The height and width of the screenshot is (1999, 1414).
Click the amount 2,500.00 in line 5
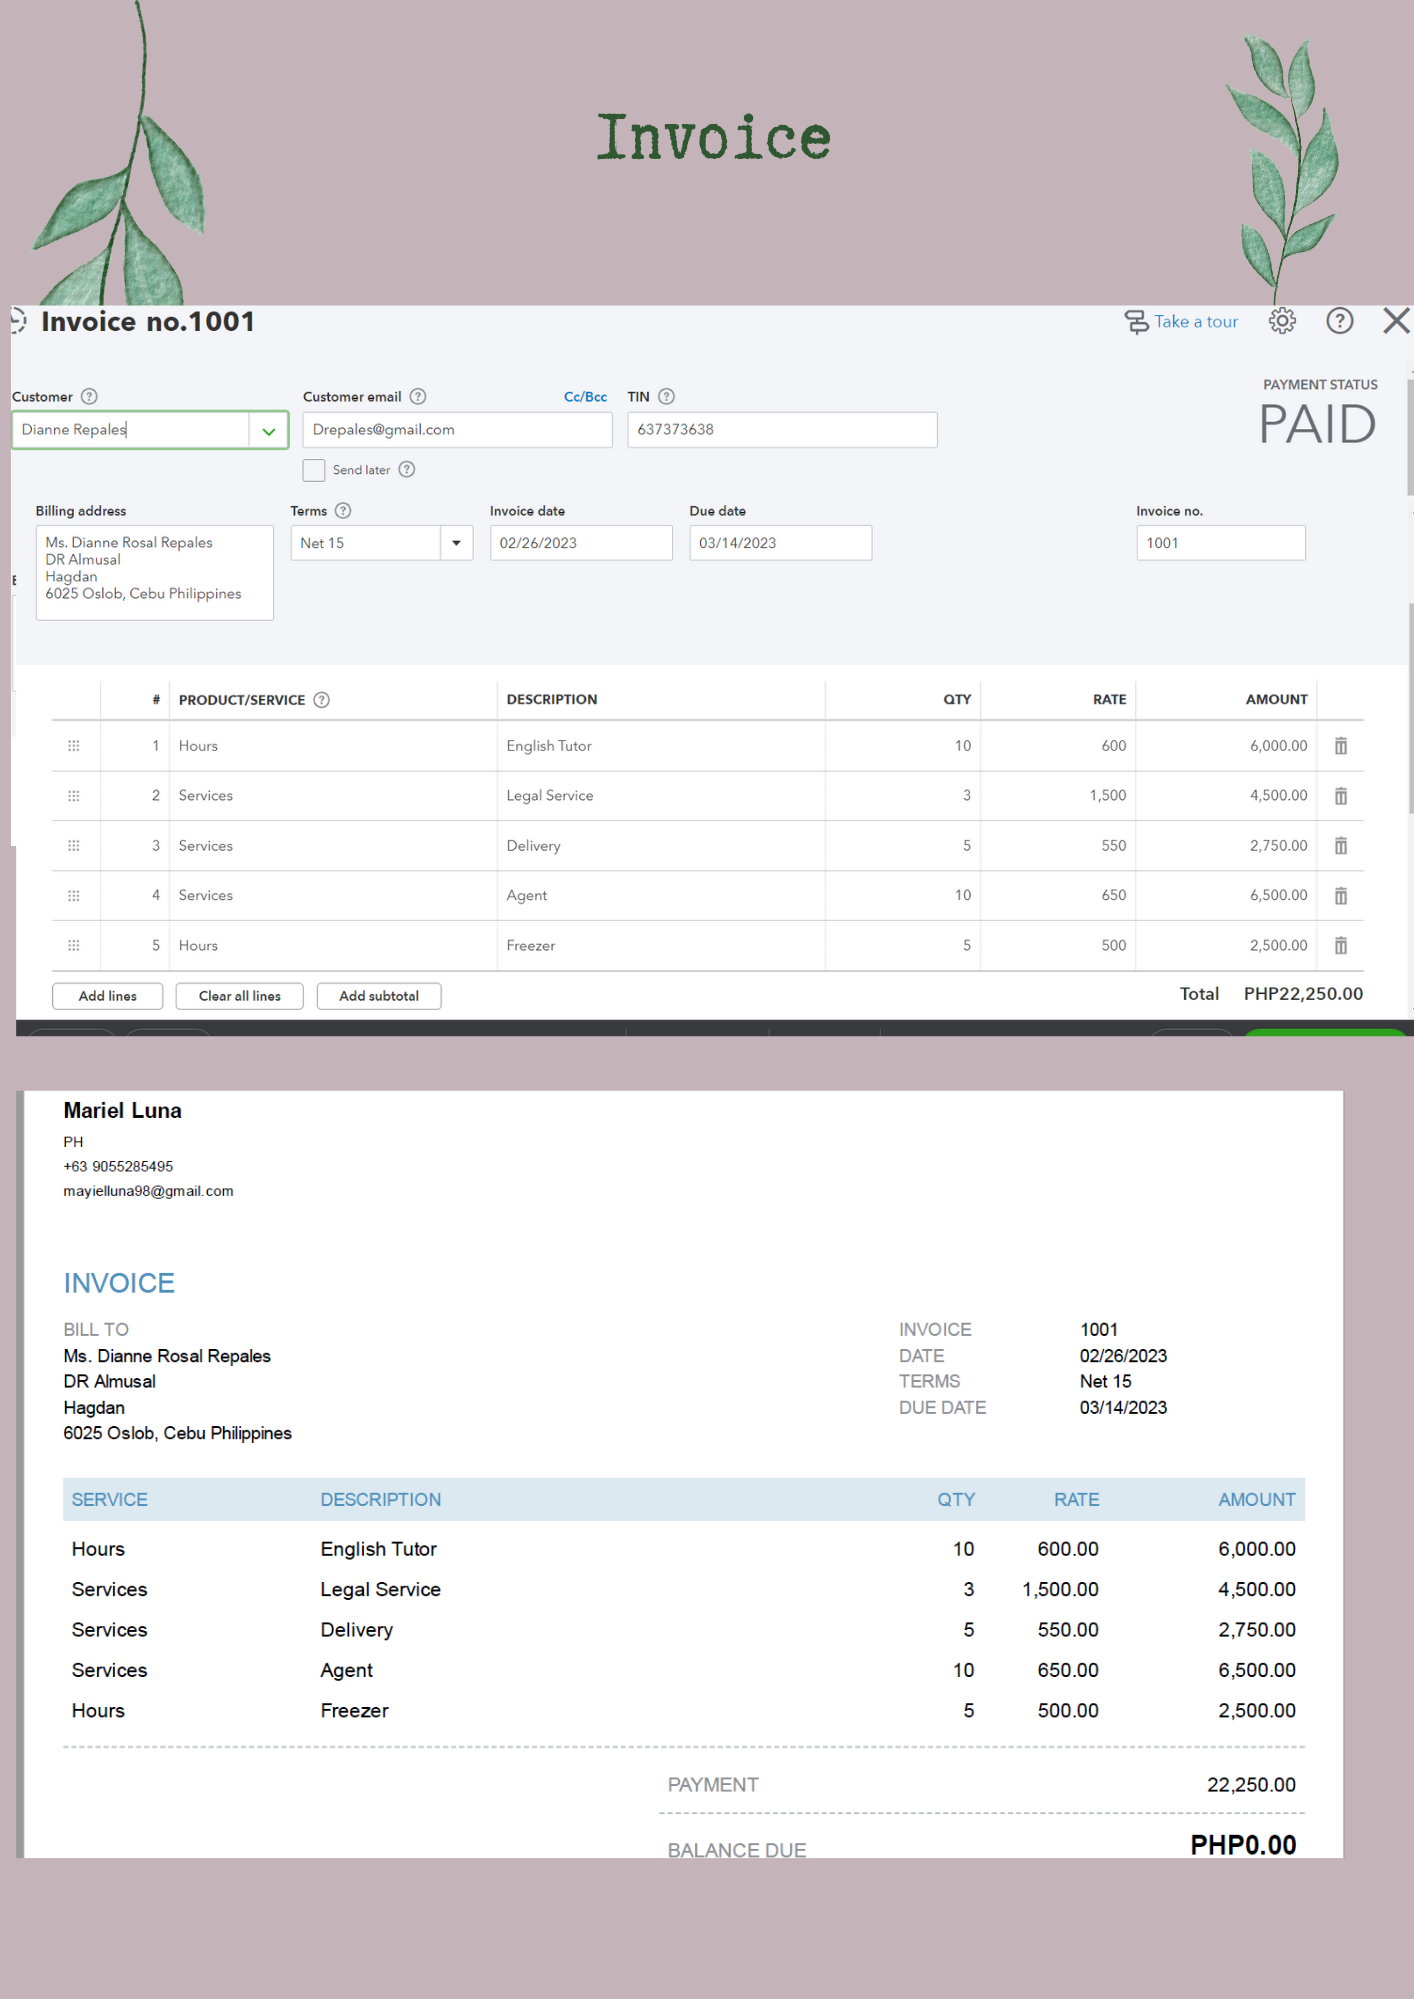tap(1278, 946)
